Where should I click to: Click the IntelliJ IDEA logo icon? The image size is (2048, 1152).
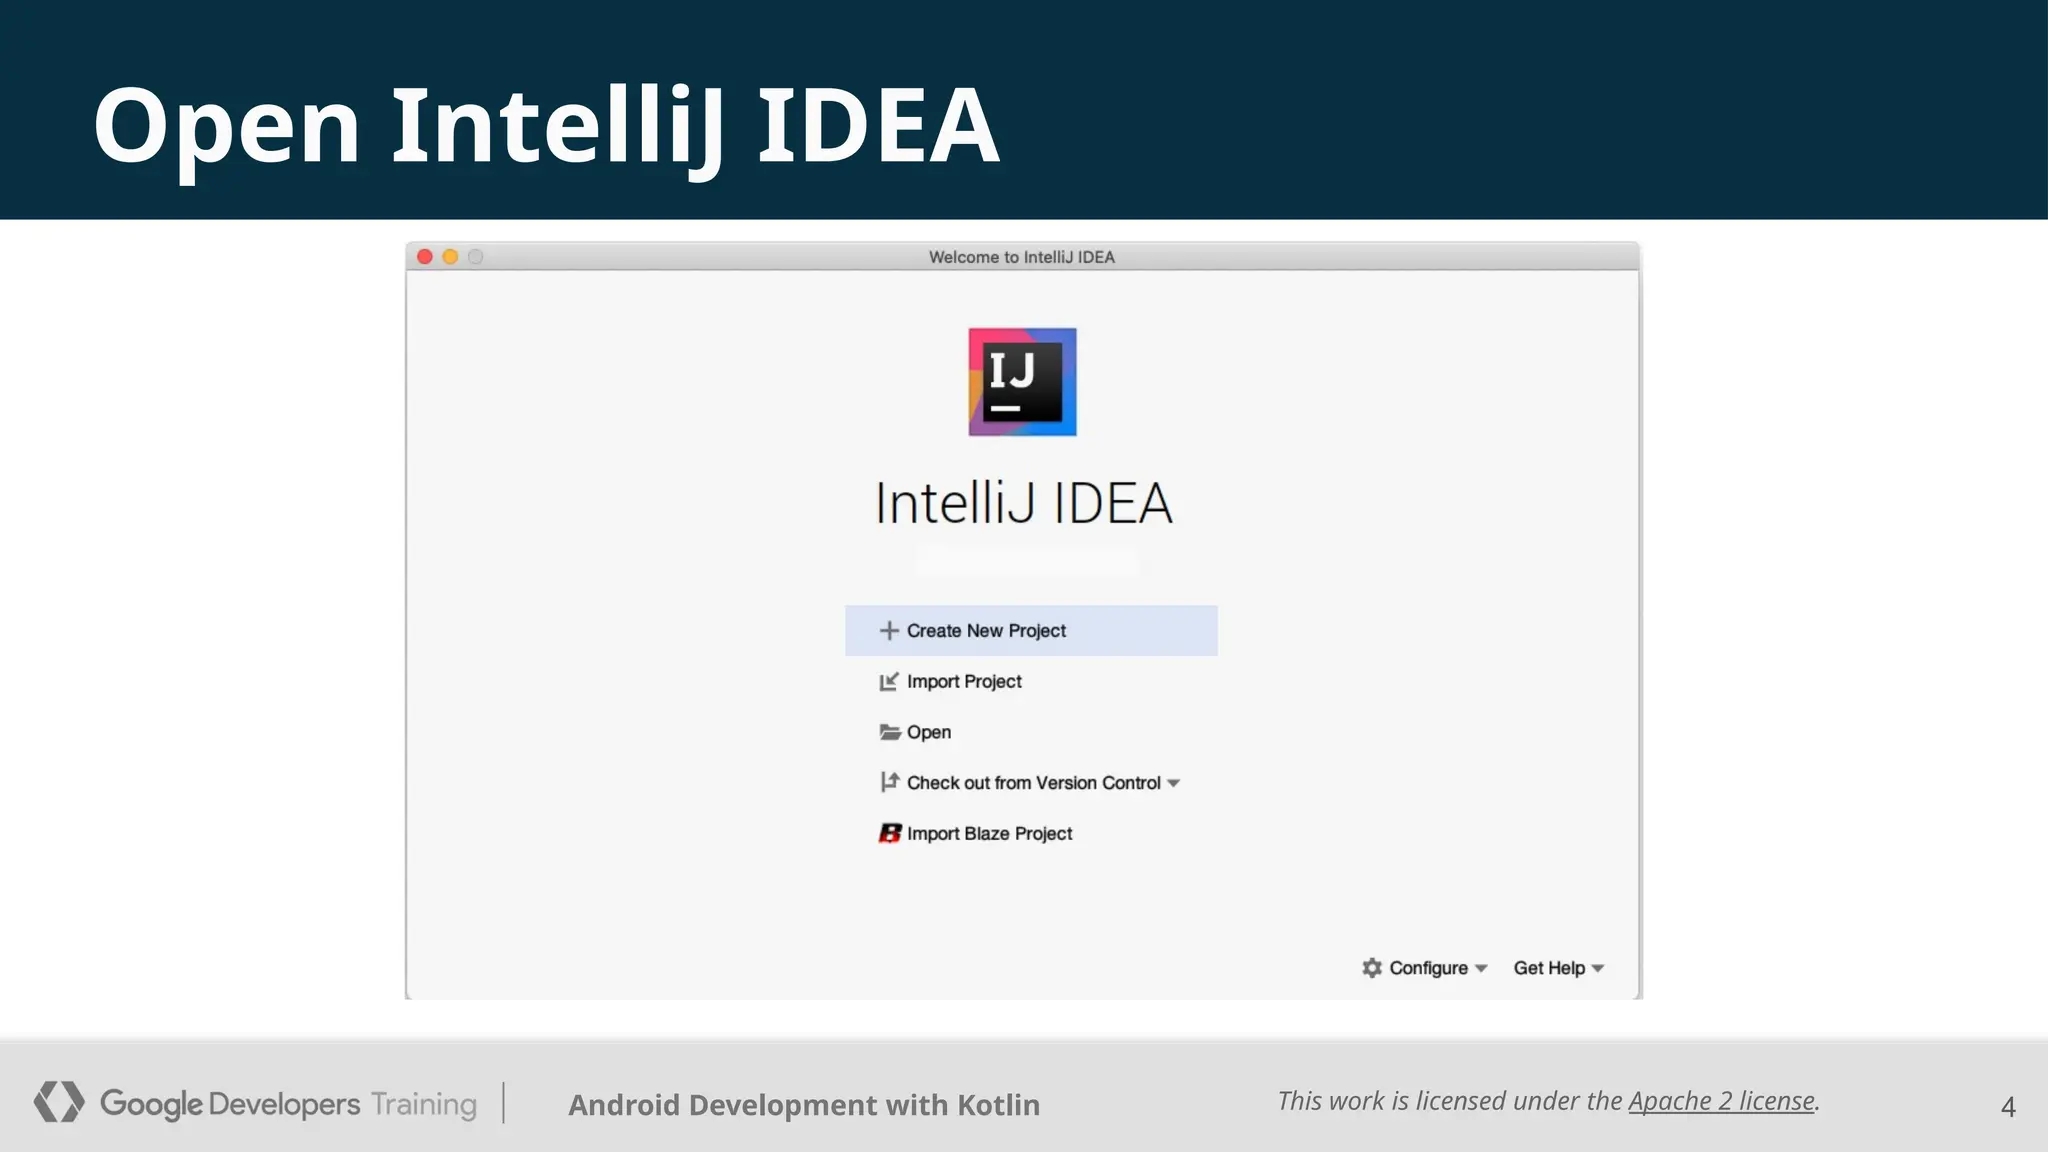point(1022,382)
